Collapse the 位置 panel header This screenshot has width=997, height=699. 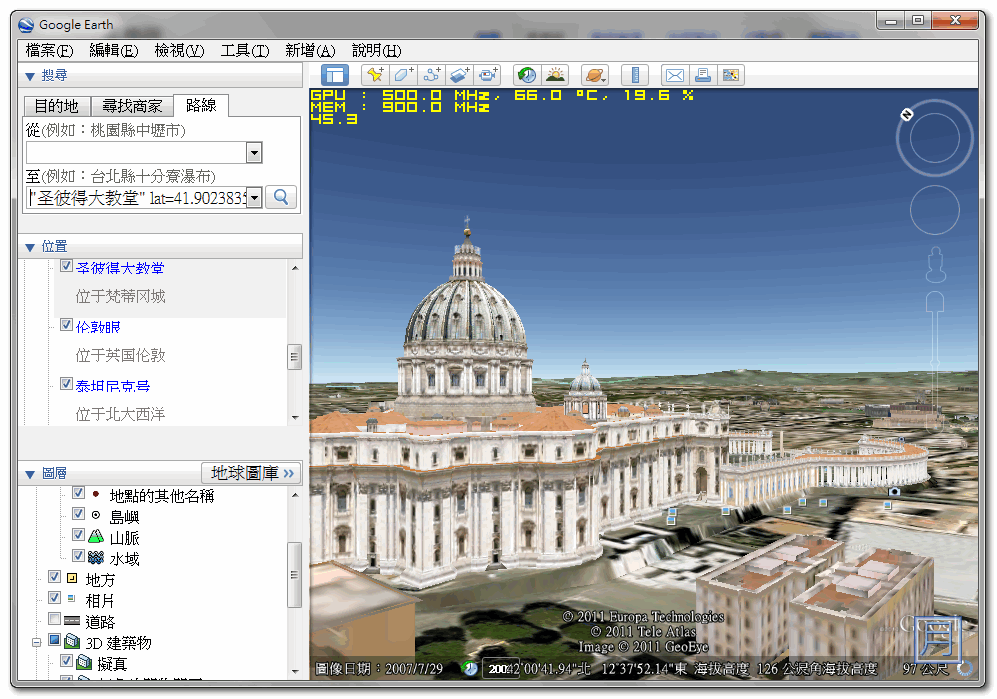[29, 246]
